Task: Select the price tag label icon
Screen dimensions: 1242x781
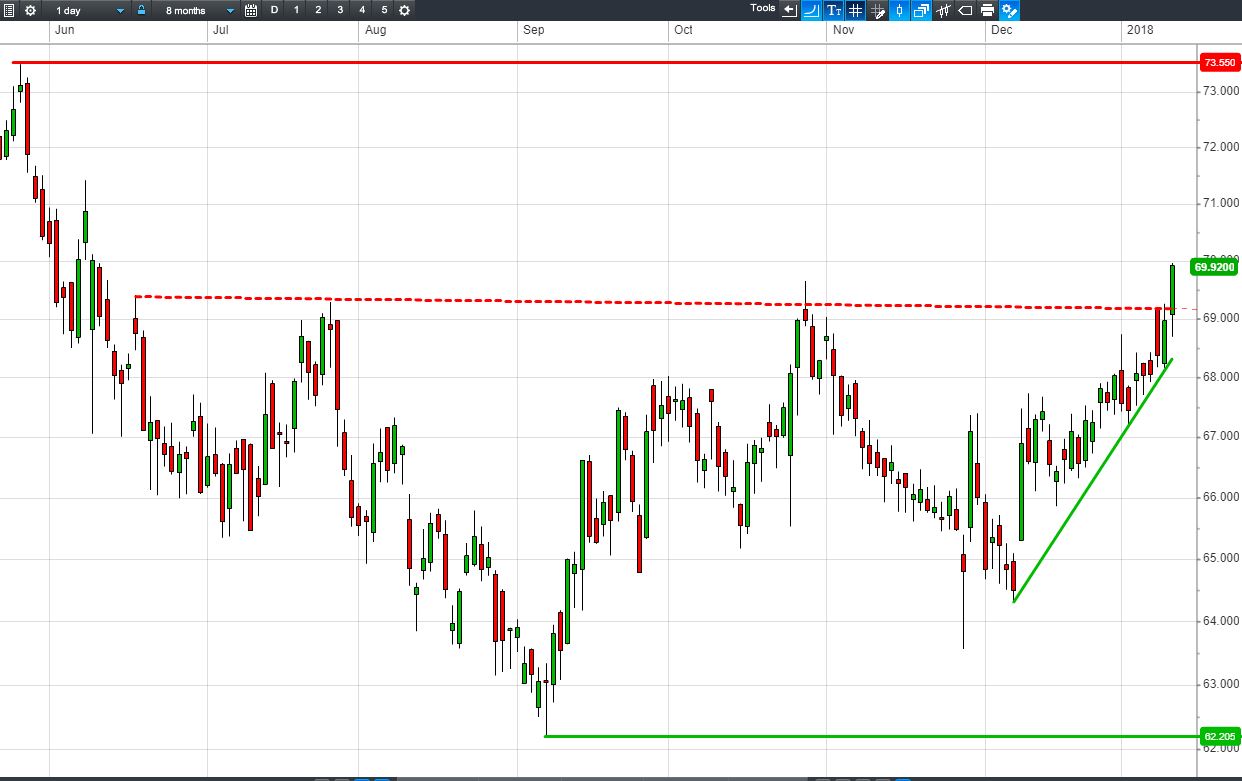Action: pos(965,10)
